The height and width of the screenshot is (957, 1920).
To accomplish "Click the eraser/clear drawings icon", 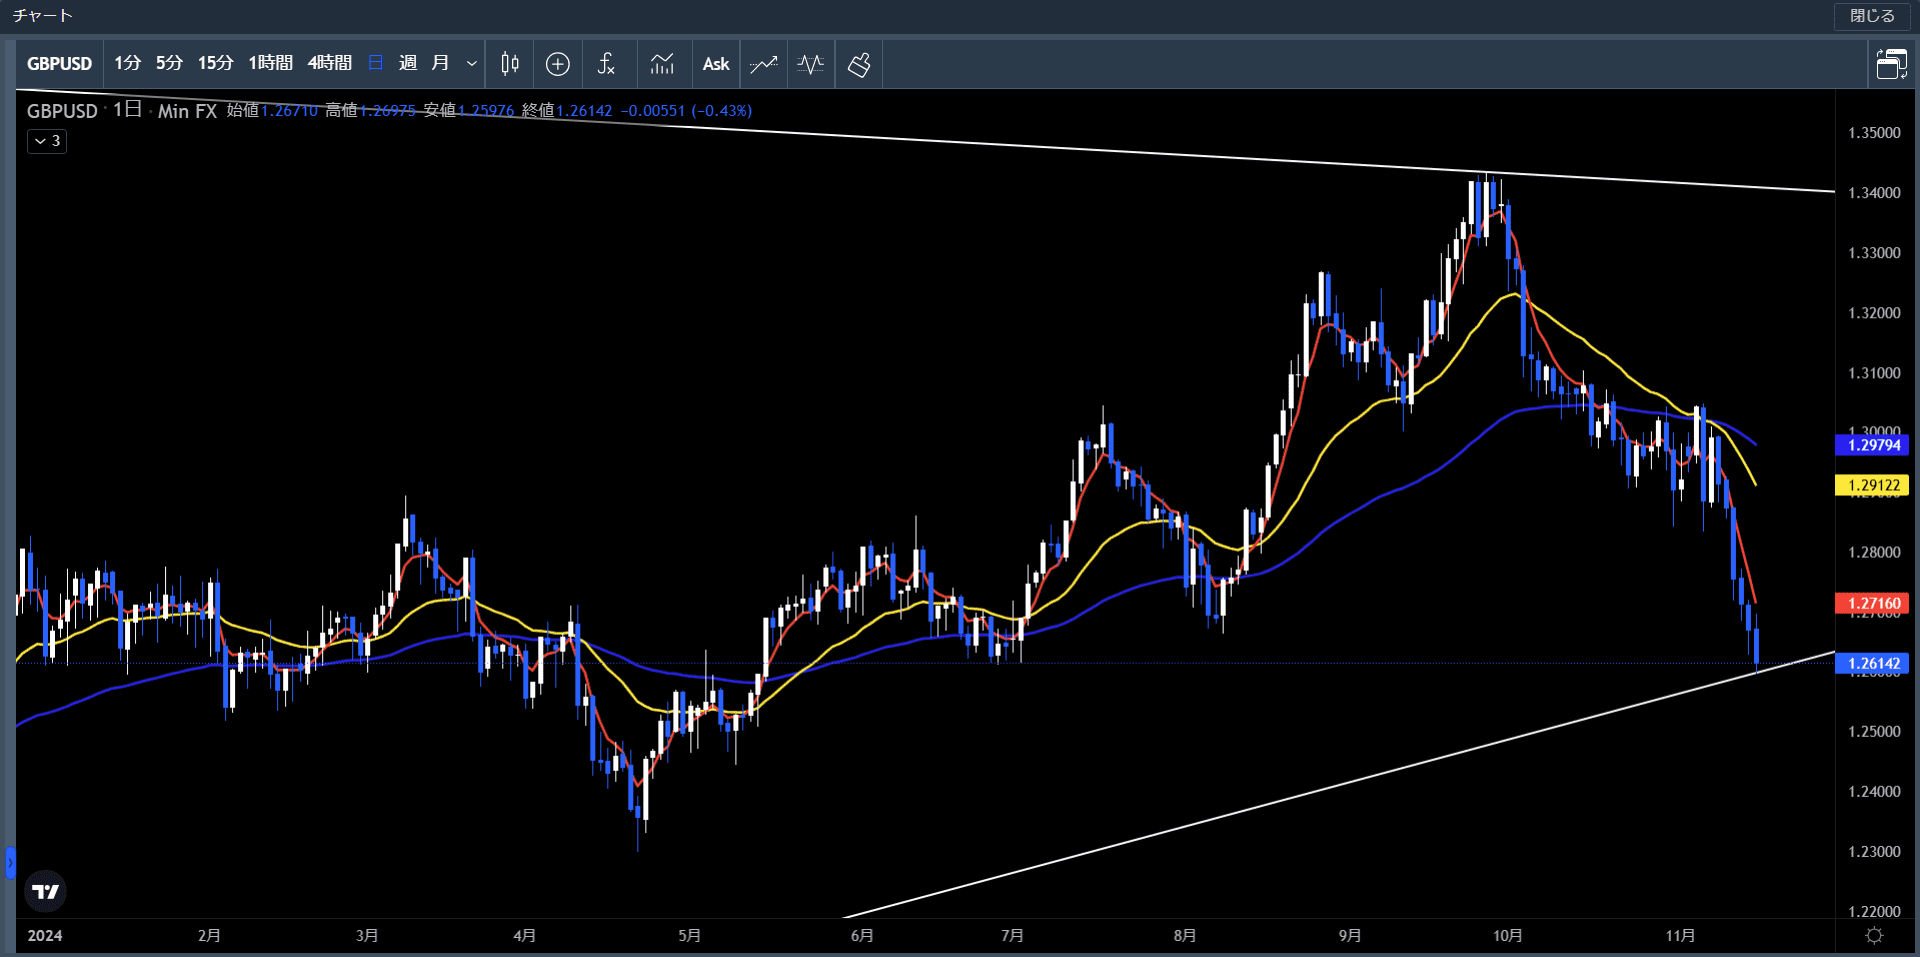I will click(x=859, y=64).
